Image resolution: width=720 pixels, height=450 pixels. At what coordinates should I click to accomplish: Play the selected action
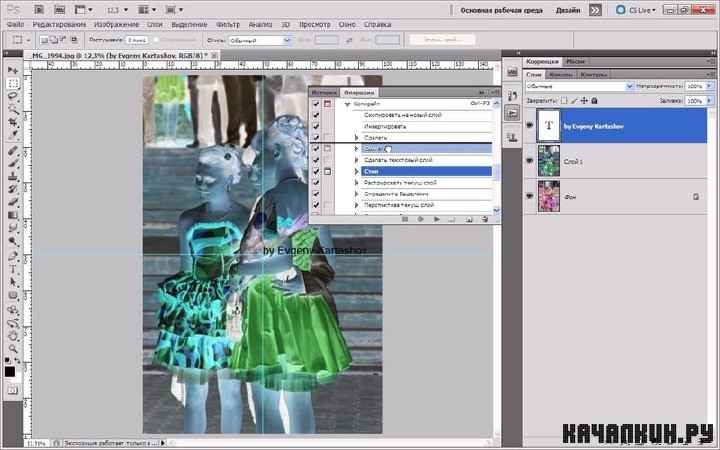(x=437, y=219)
